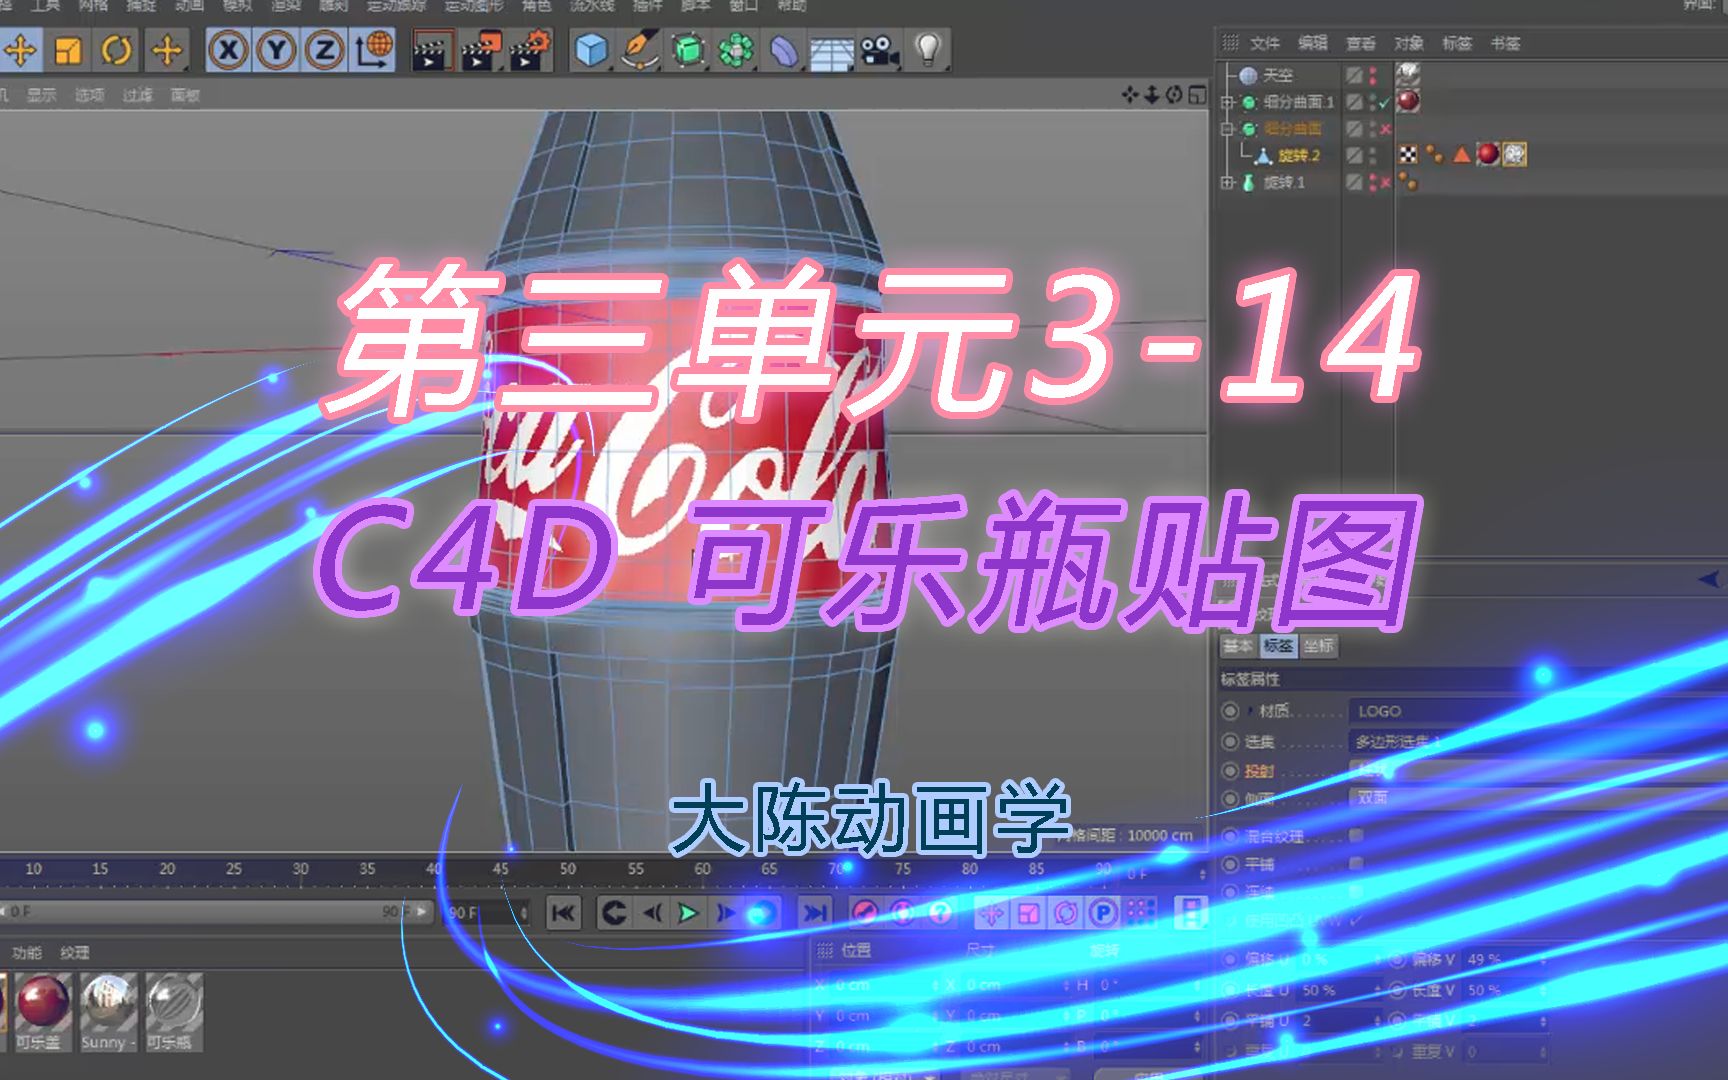Collapse the highlighted 细分曲面 object
The width and height of the screenshot is (1728, 1080).
pos(1228,129)
